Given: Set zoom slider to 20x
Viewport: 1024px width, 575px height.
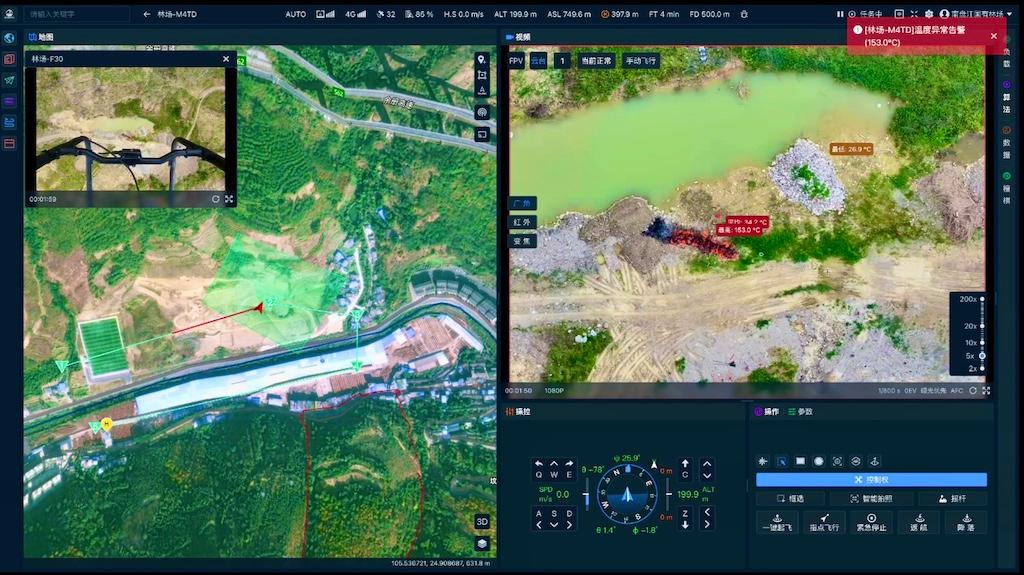Looking at the screenshot, I should pyautogui.click(x=982, y=326).
